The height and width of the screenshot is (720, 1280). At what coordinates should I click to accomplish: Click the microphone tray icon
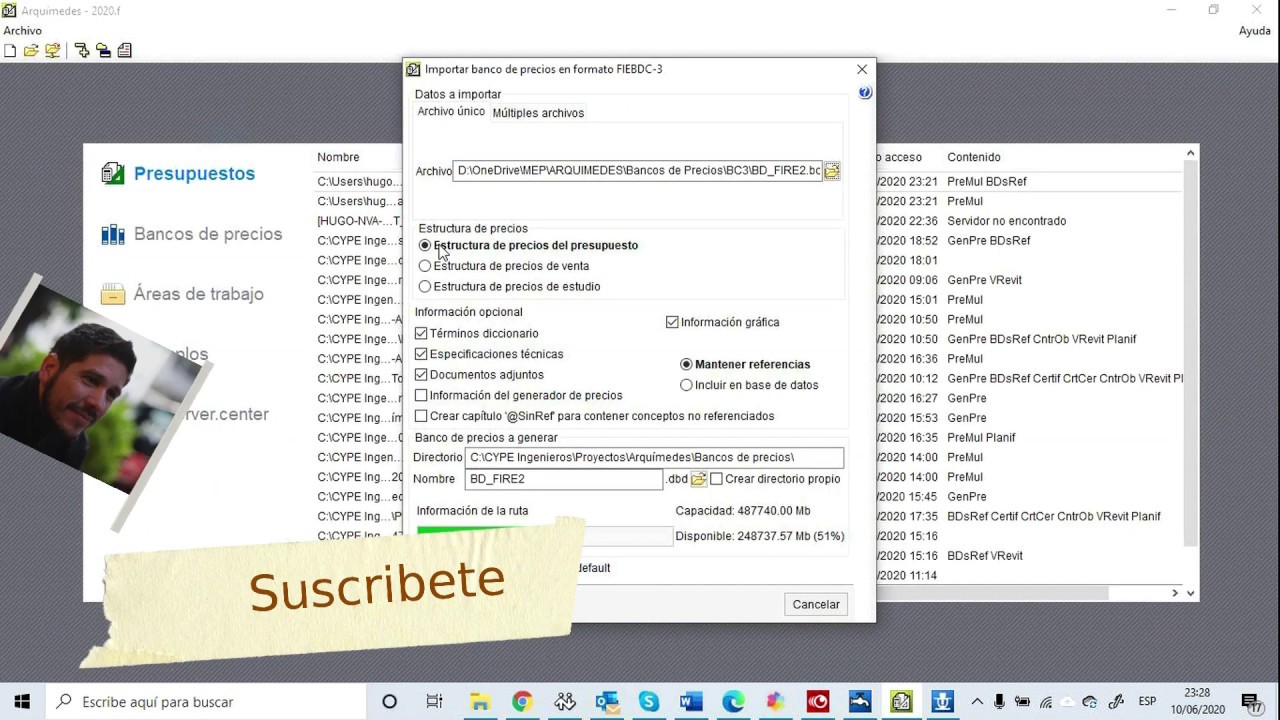point(998,702)
